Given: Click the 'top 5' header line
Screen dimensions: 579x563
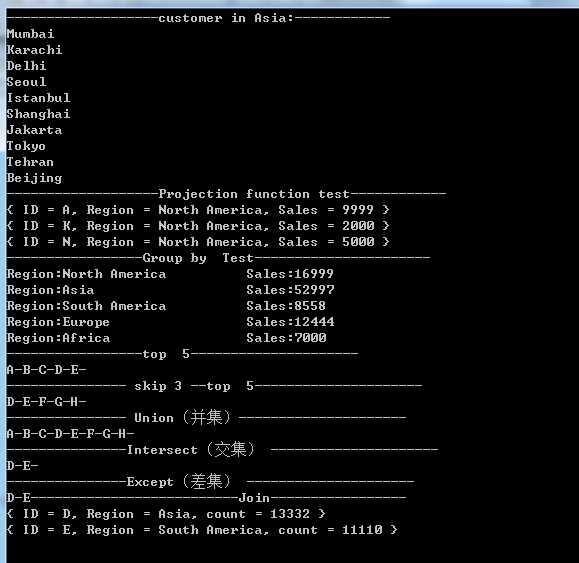Looking at the screenshot, I should tap(182, 354).
